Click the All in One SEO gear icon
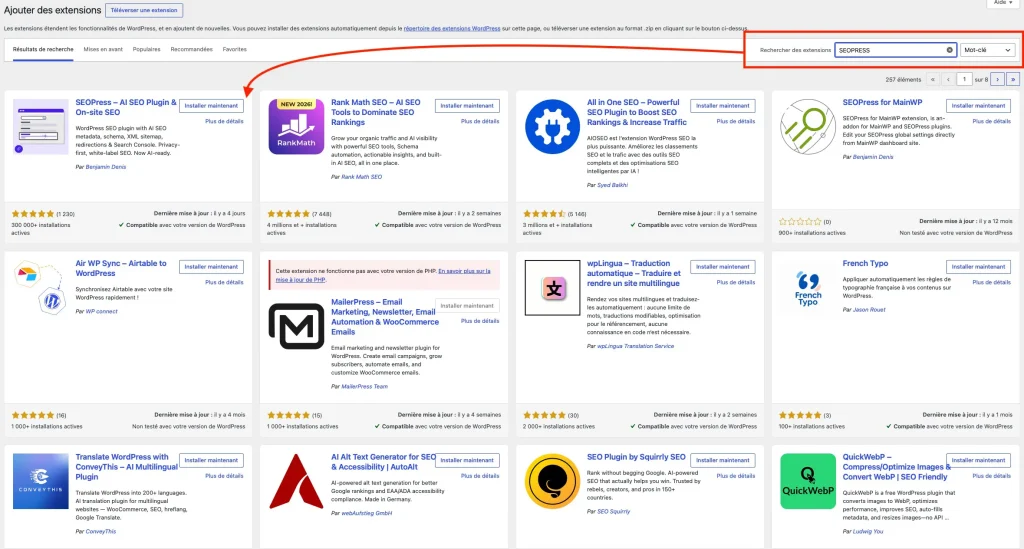The image size is (1024, 549). tap(552, 127)
